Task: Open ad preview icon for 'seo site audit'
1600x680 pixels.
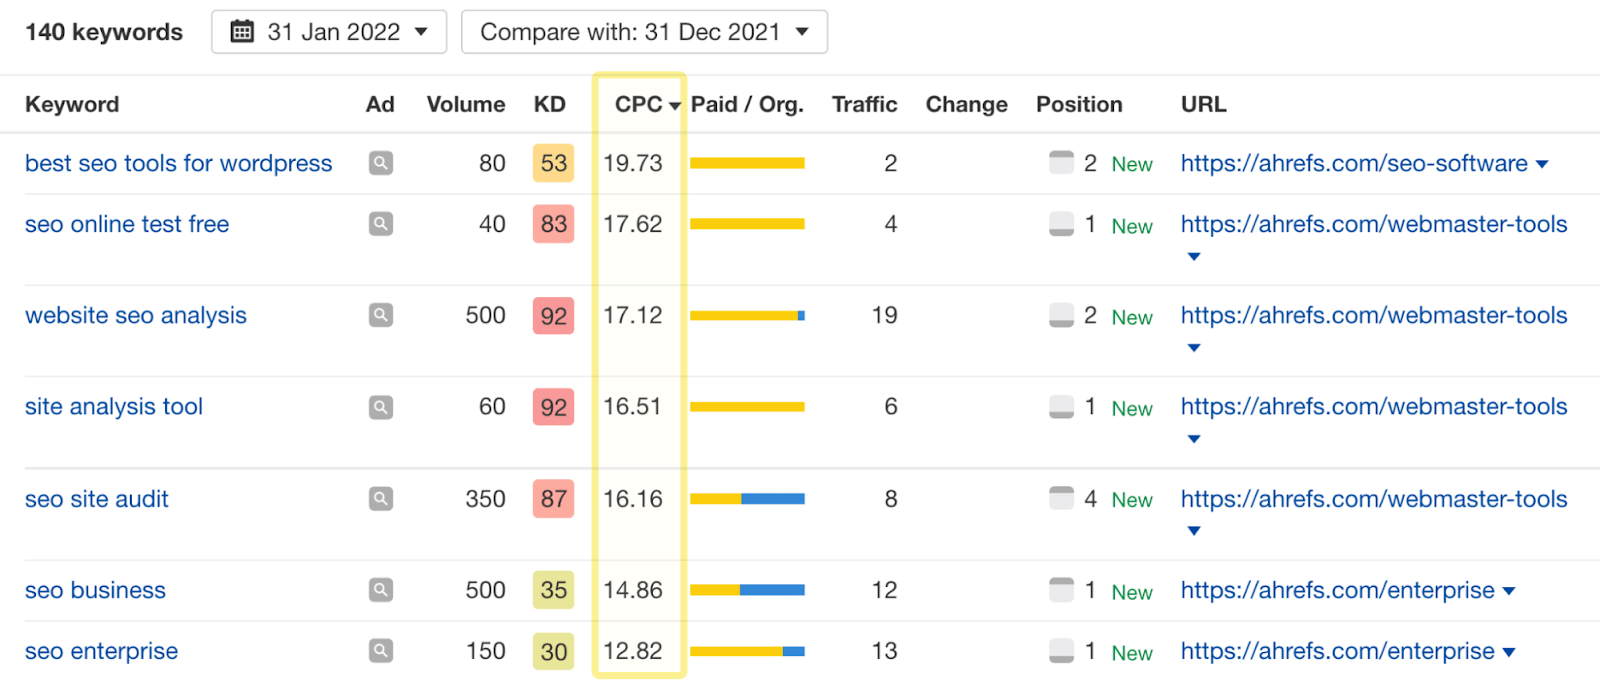Action: tap(380, 499)
